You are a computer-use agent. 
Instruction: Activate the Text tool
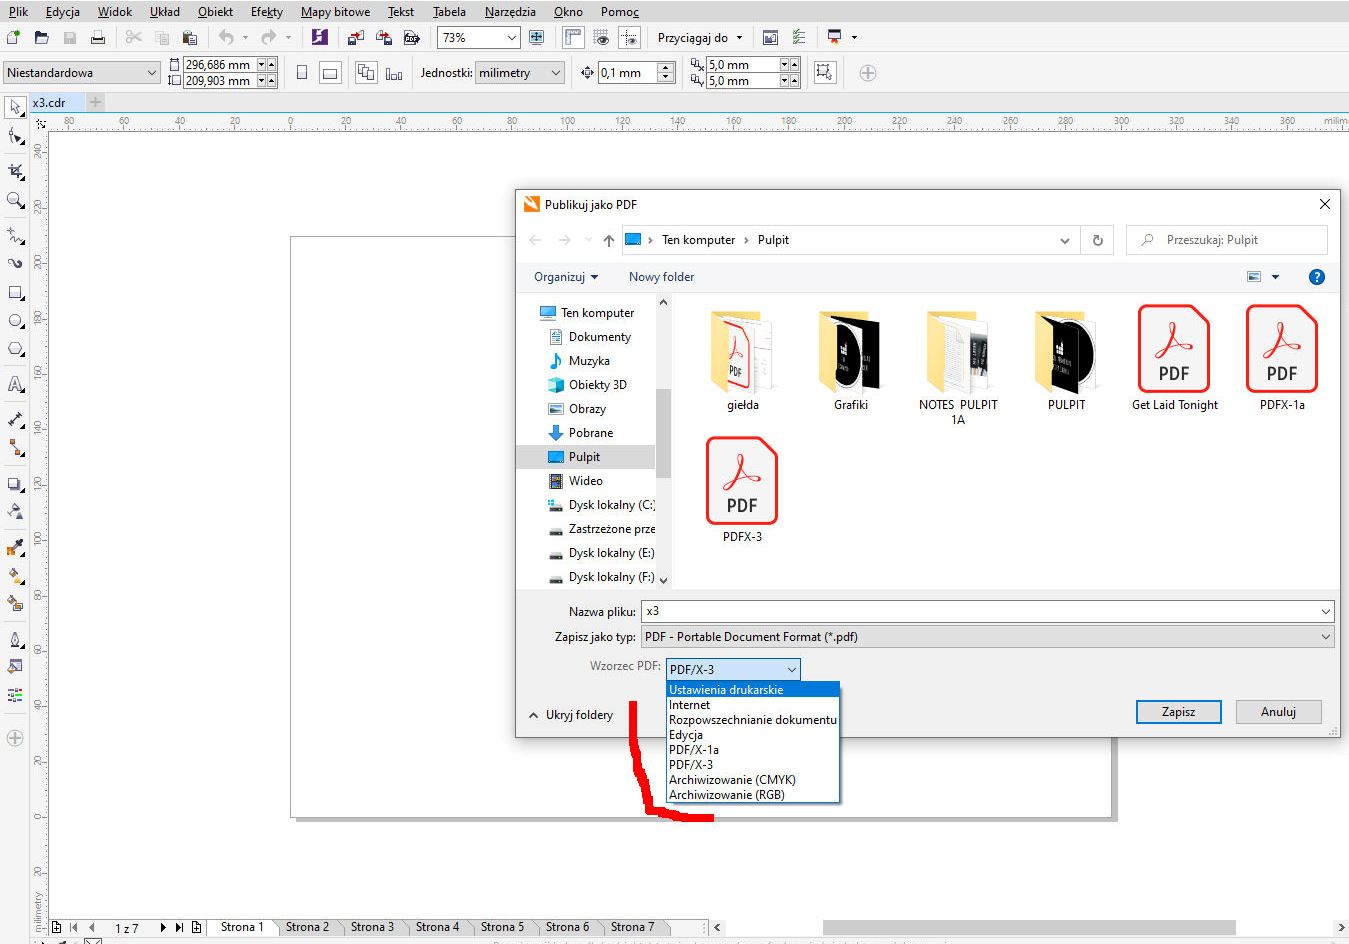point(15,385)
